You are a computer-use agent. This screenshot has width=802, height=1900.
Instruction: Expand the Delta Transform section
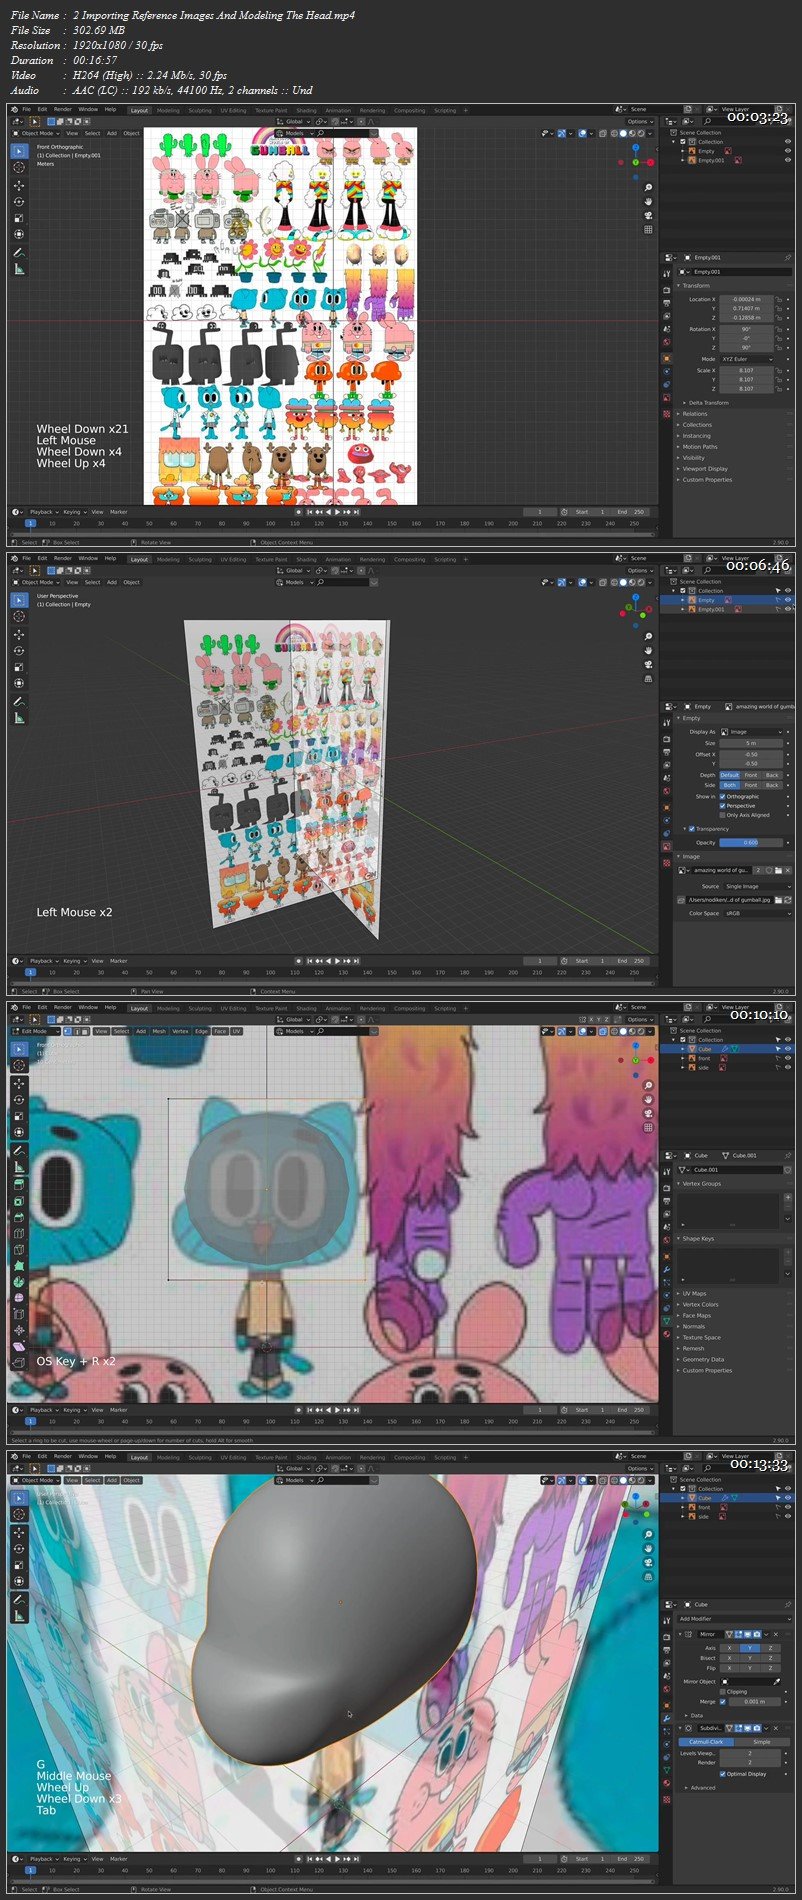(708, 403)
